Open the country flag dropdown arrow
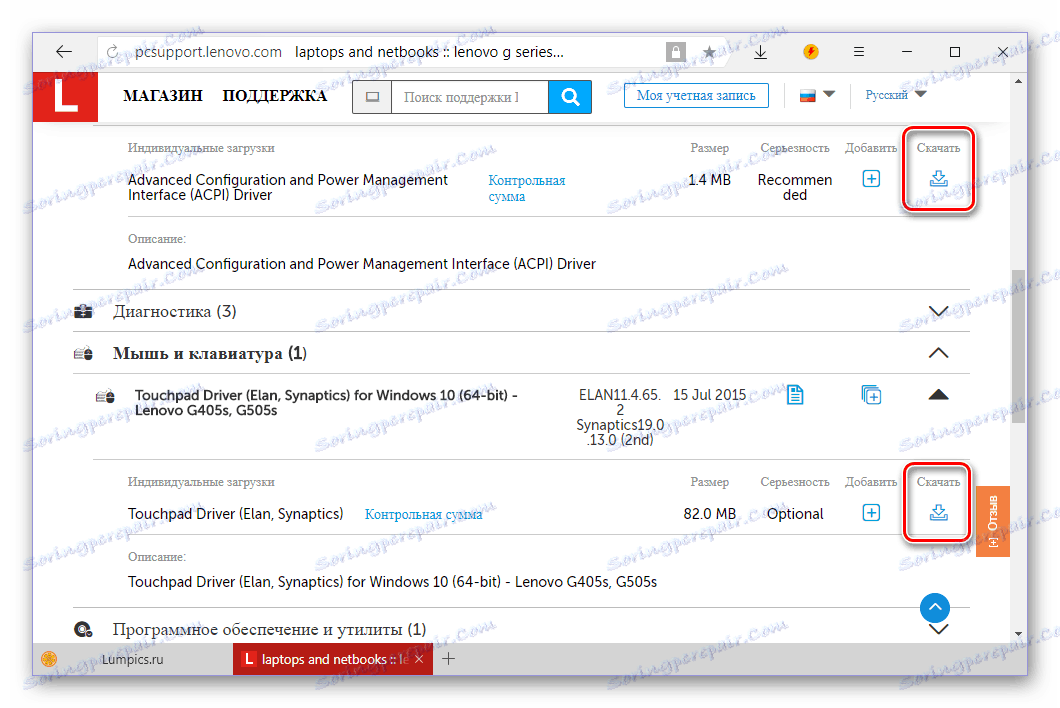This screenshot has height=708, width=1060. (829, 94)
